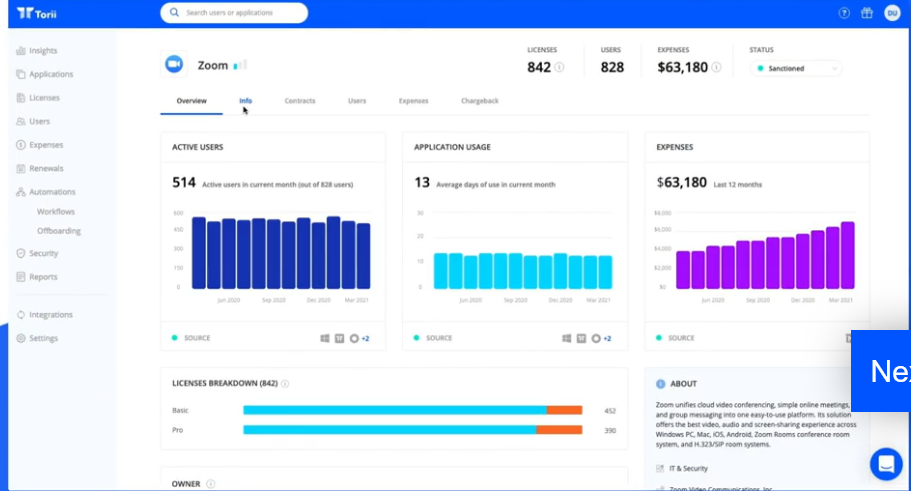911x491 pixels.
Task: Open the DU user avatar menu
Action: [x=892, y=13]
